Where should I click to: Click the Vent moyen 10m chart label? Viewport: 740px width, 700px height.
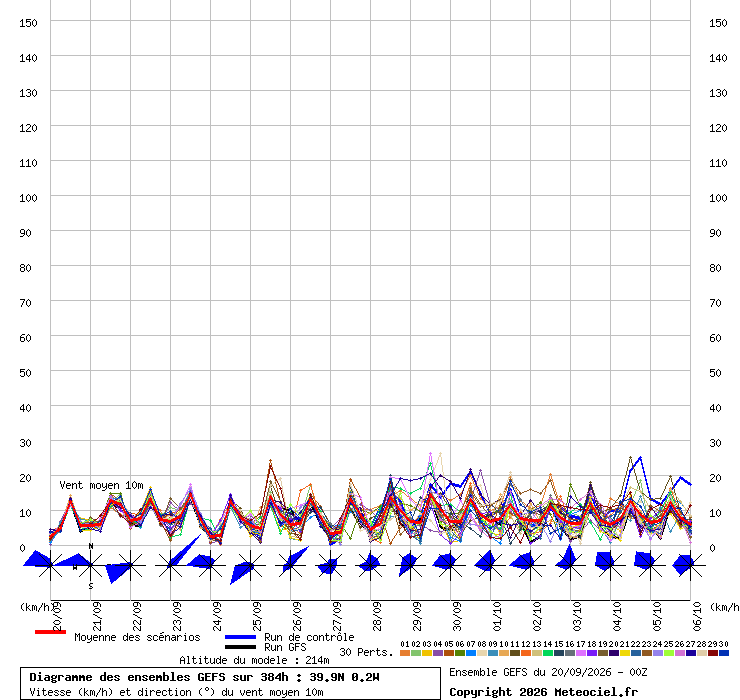click(x=101, y=485)
